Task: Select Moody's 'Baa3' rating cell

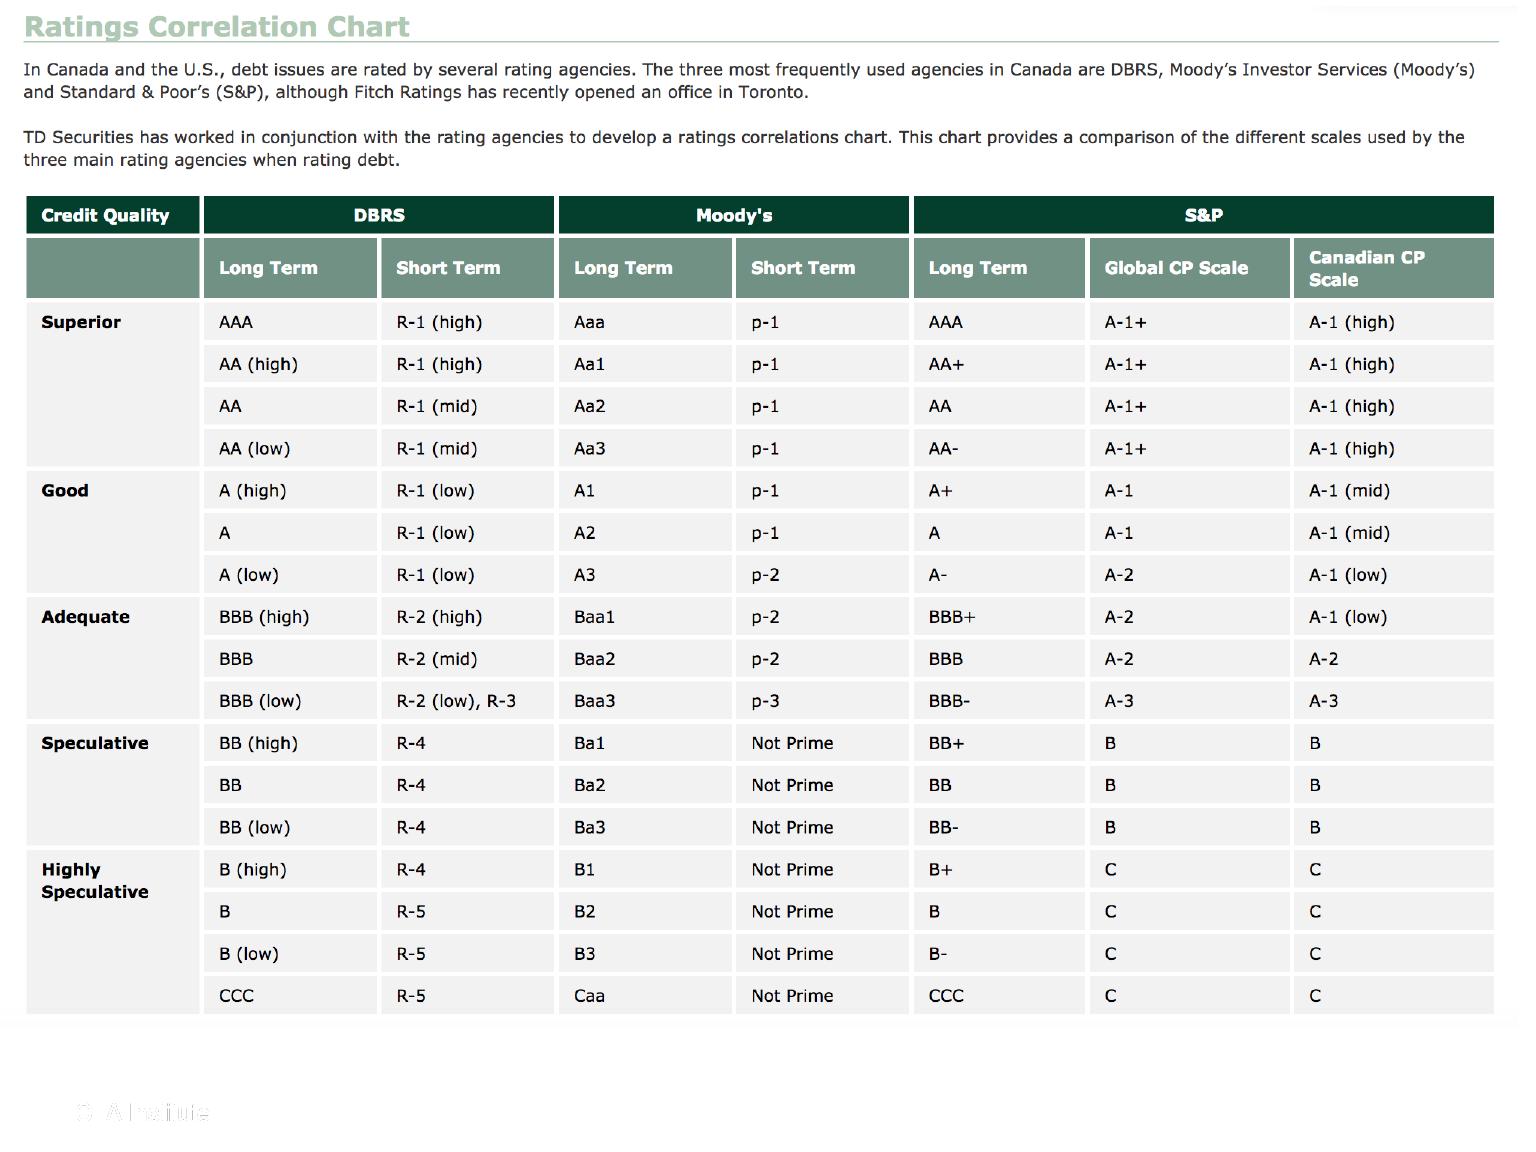Action: (645, 701)
